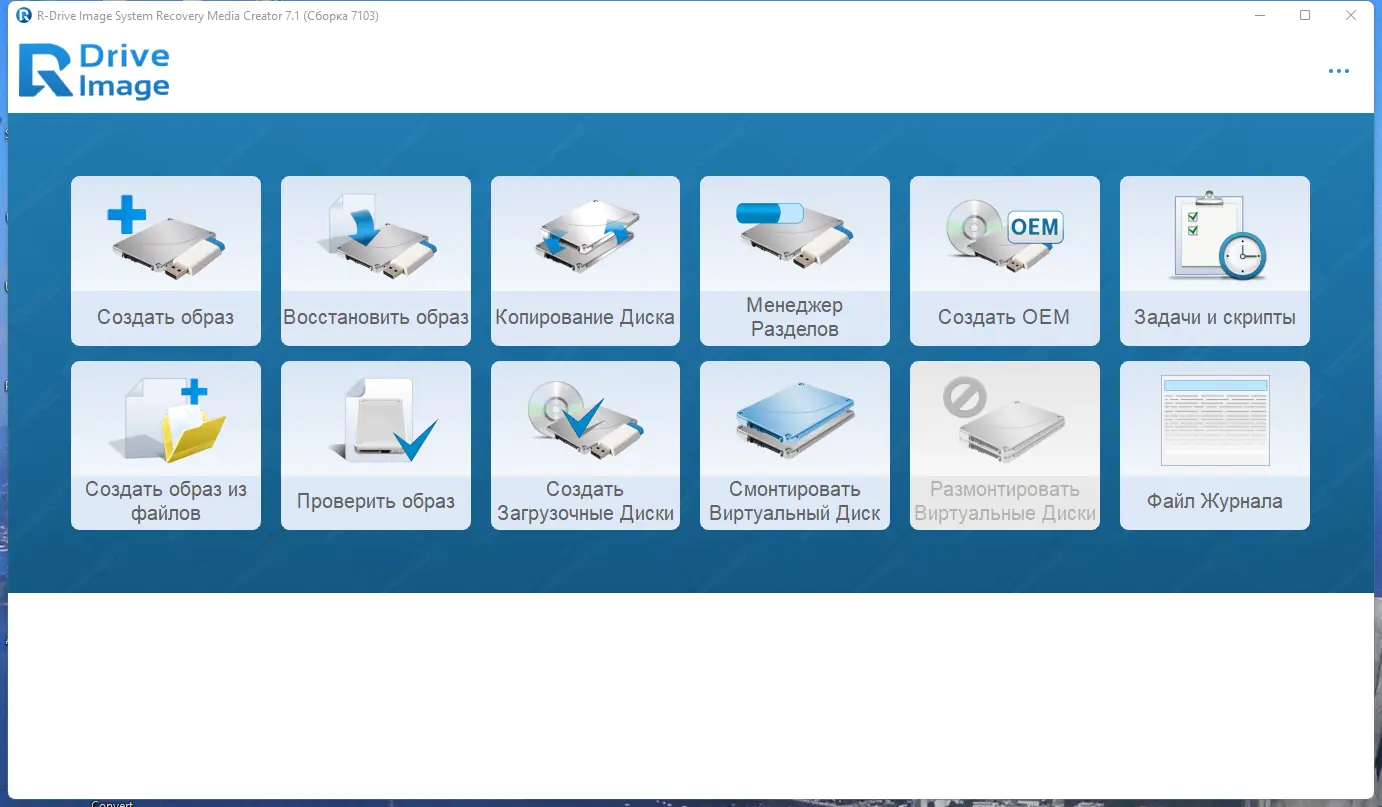Click the R-Drive Image logo

coord(94,71)
